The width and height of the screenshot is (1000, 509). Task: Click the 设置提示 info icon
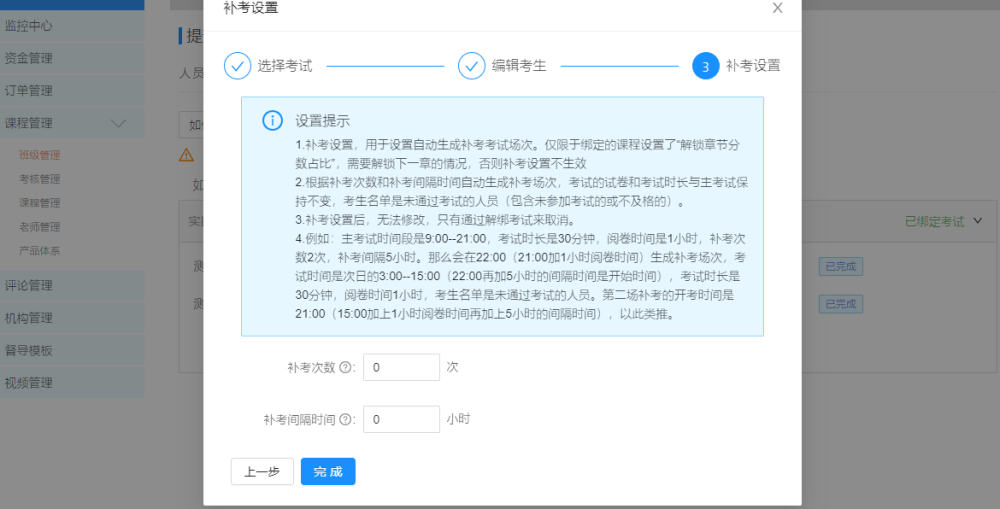[x=272, y=121]
